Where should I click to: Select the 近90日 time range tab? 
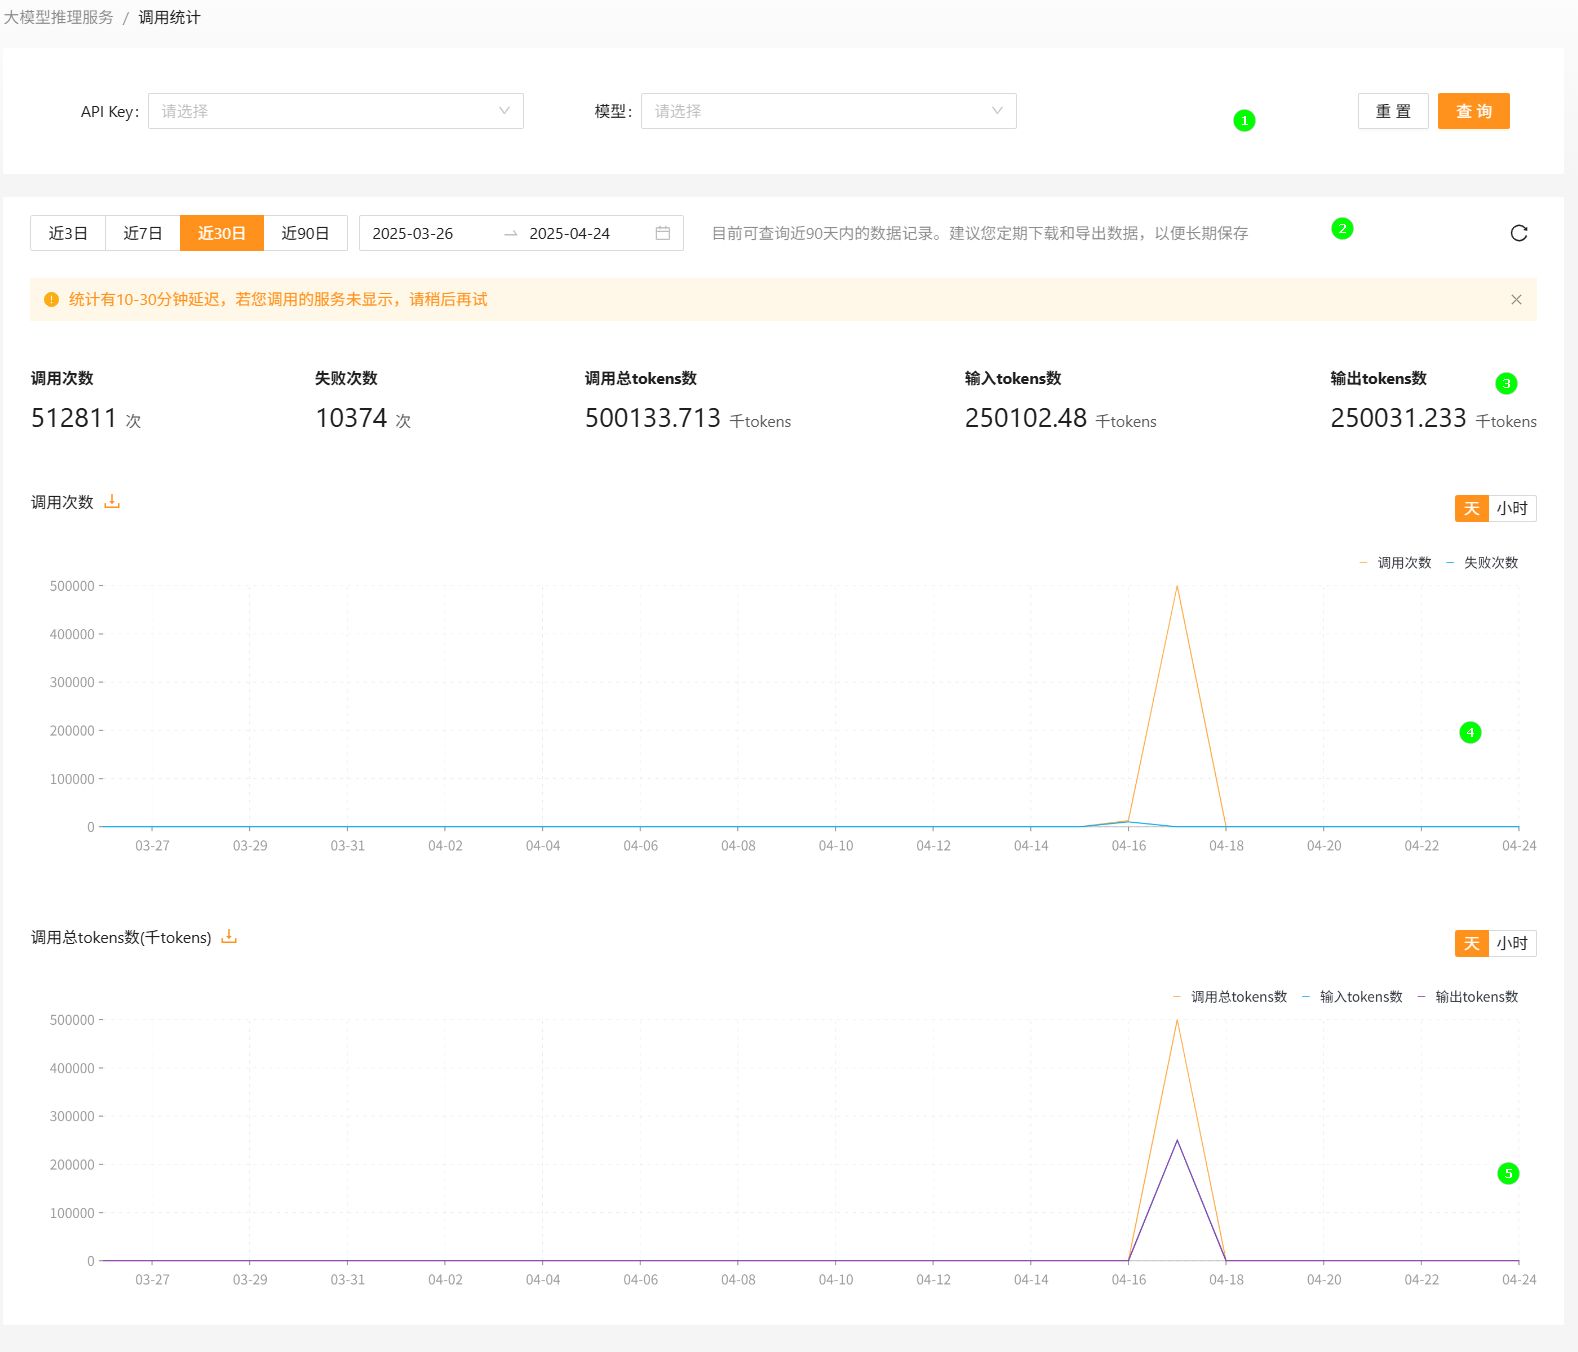pos(305,233)
